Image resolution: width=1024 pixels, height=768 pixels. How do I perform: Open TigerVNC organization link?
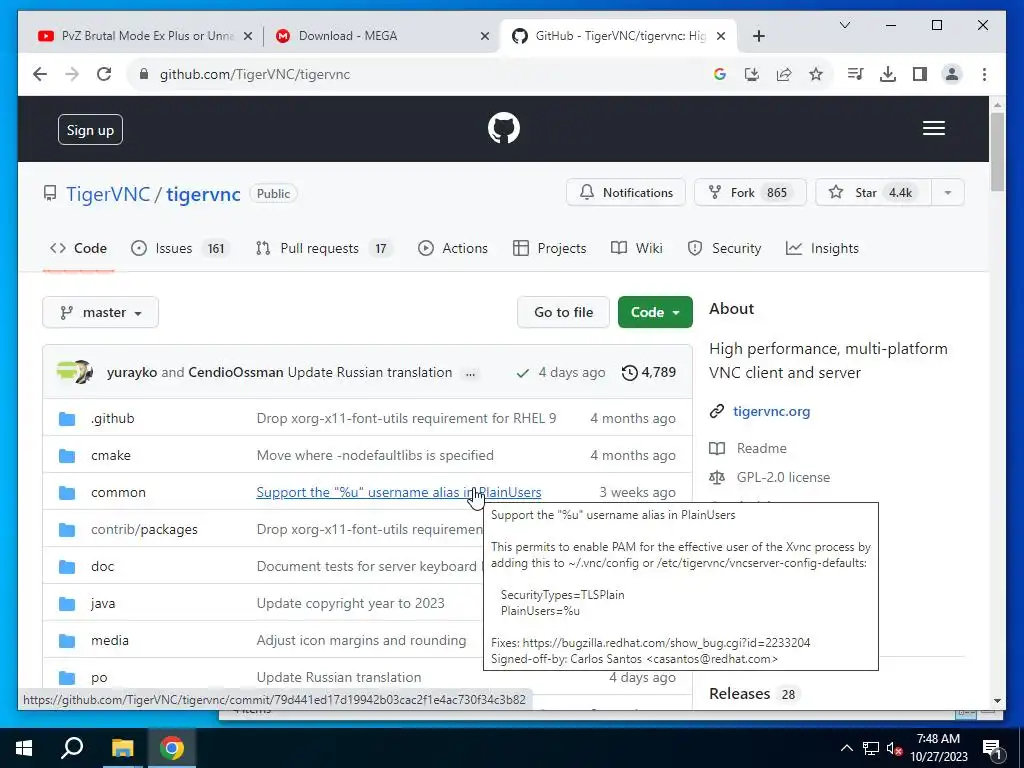click(108, 194)
